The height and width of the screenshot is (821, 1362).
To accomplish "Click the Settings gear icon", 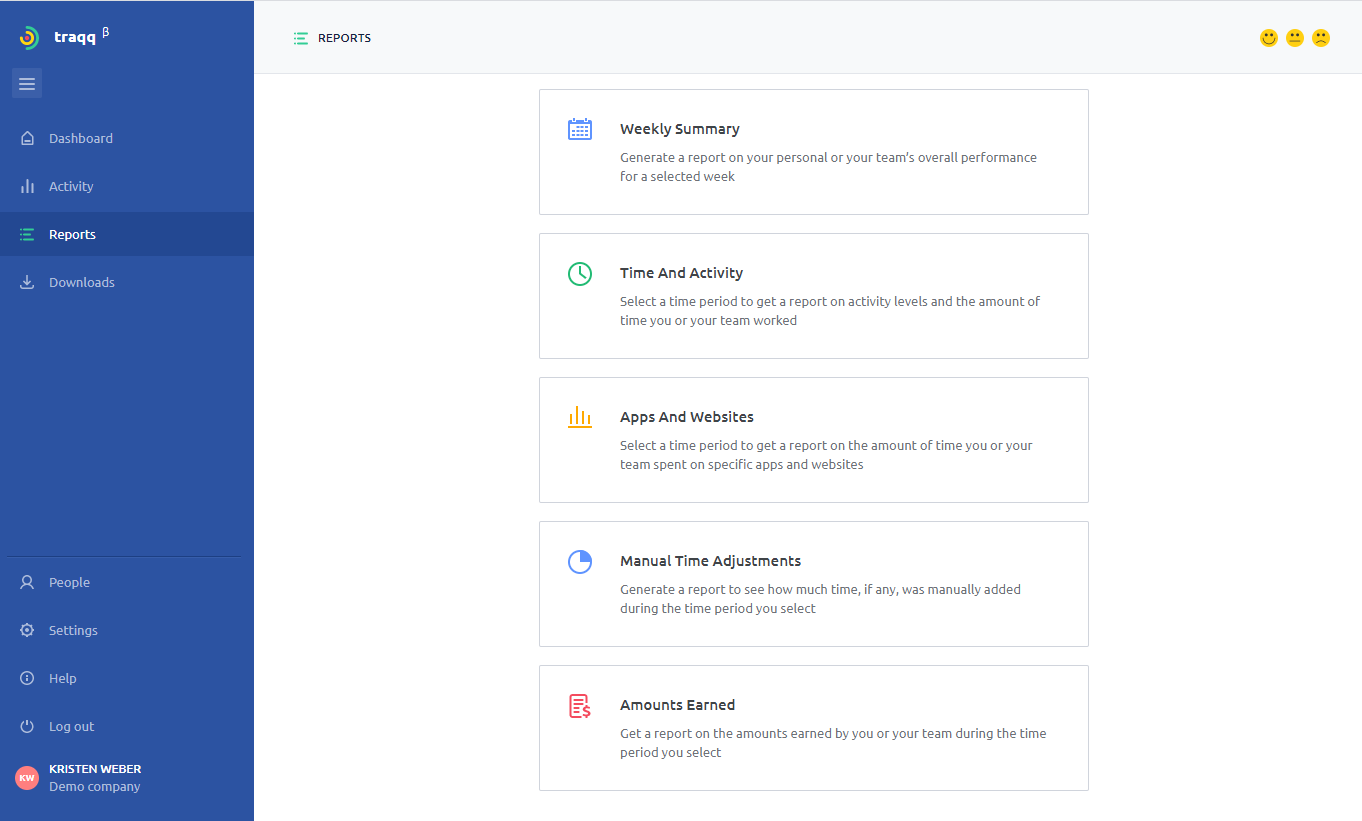I will coord(26,630).
